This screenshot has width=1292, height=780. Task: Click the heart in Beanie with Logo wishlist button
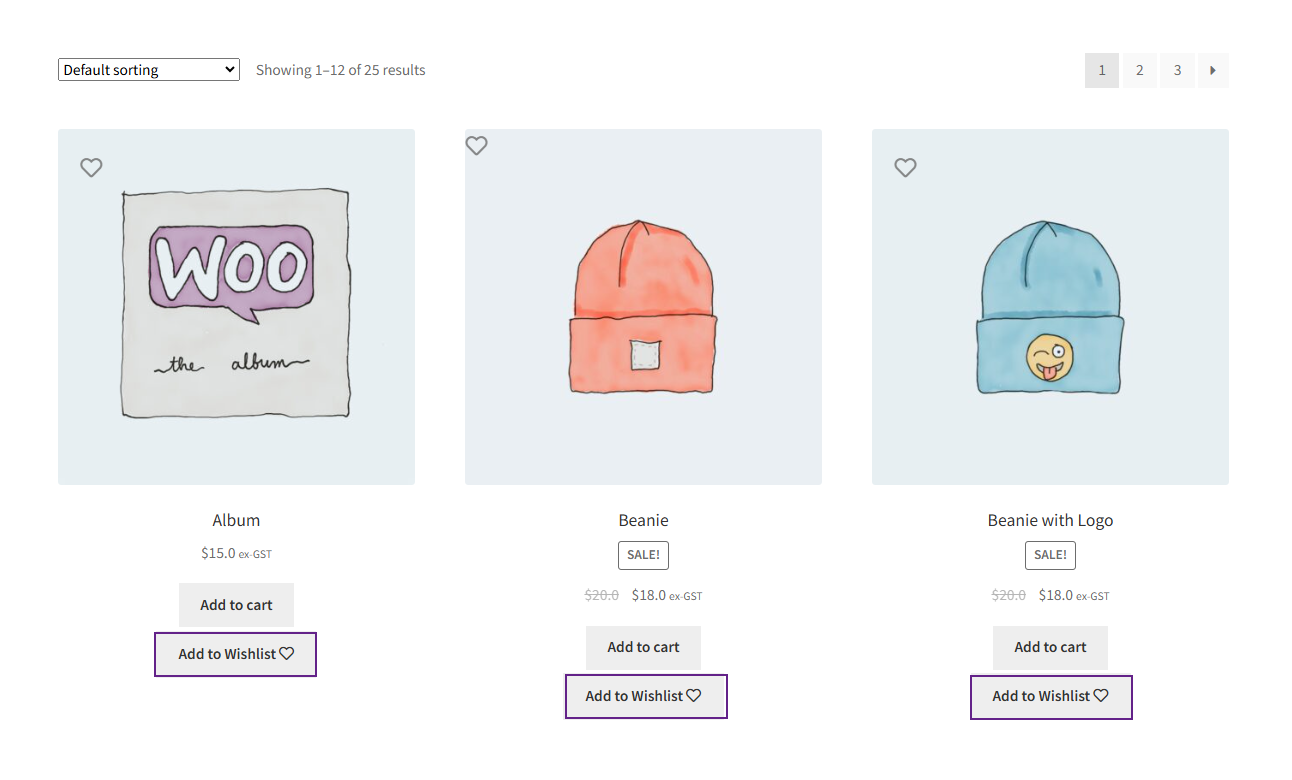tap(1102, 696)
